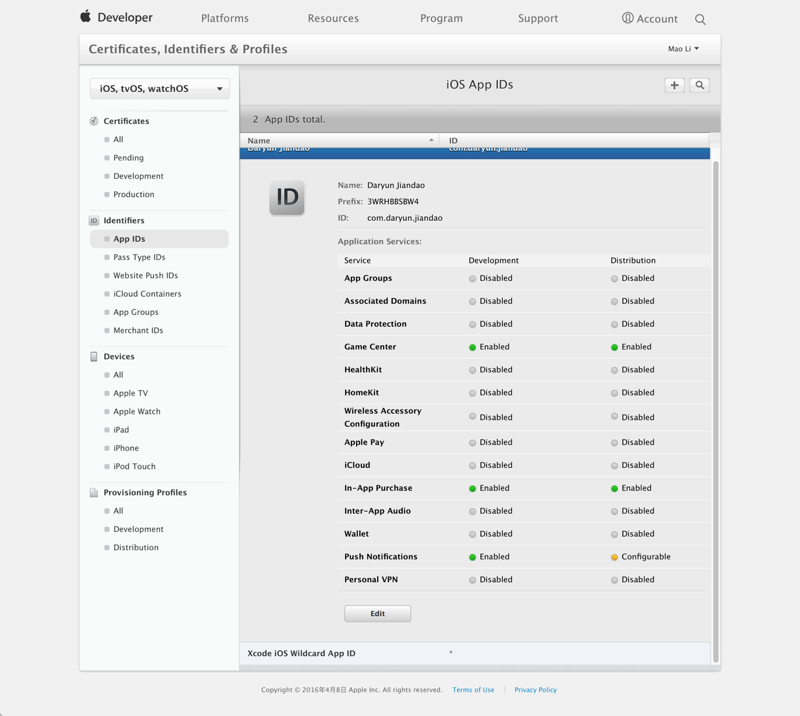The width and height of the screenshot is (800, 716).
Task: Show Production certificates
Action: pyautogui.click(x=134, y=194)
